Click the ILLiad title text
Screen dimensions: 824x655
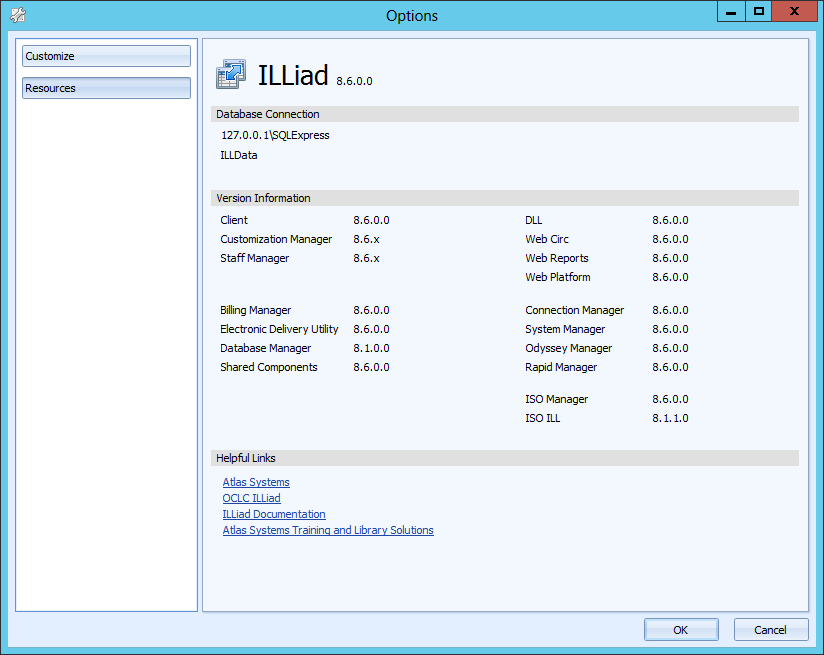point(293,75)
